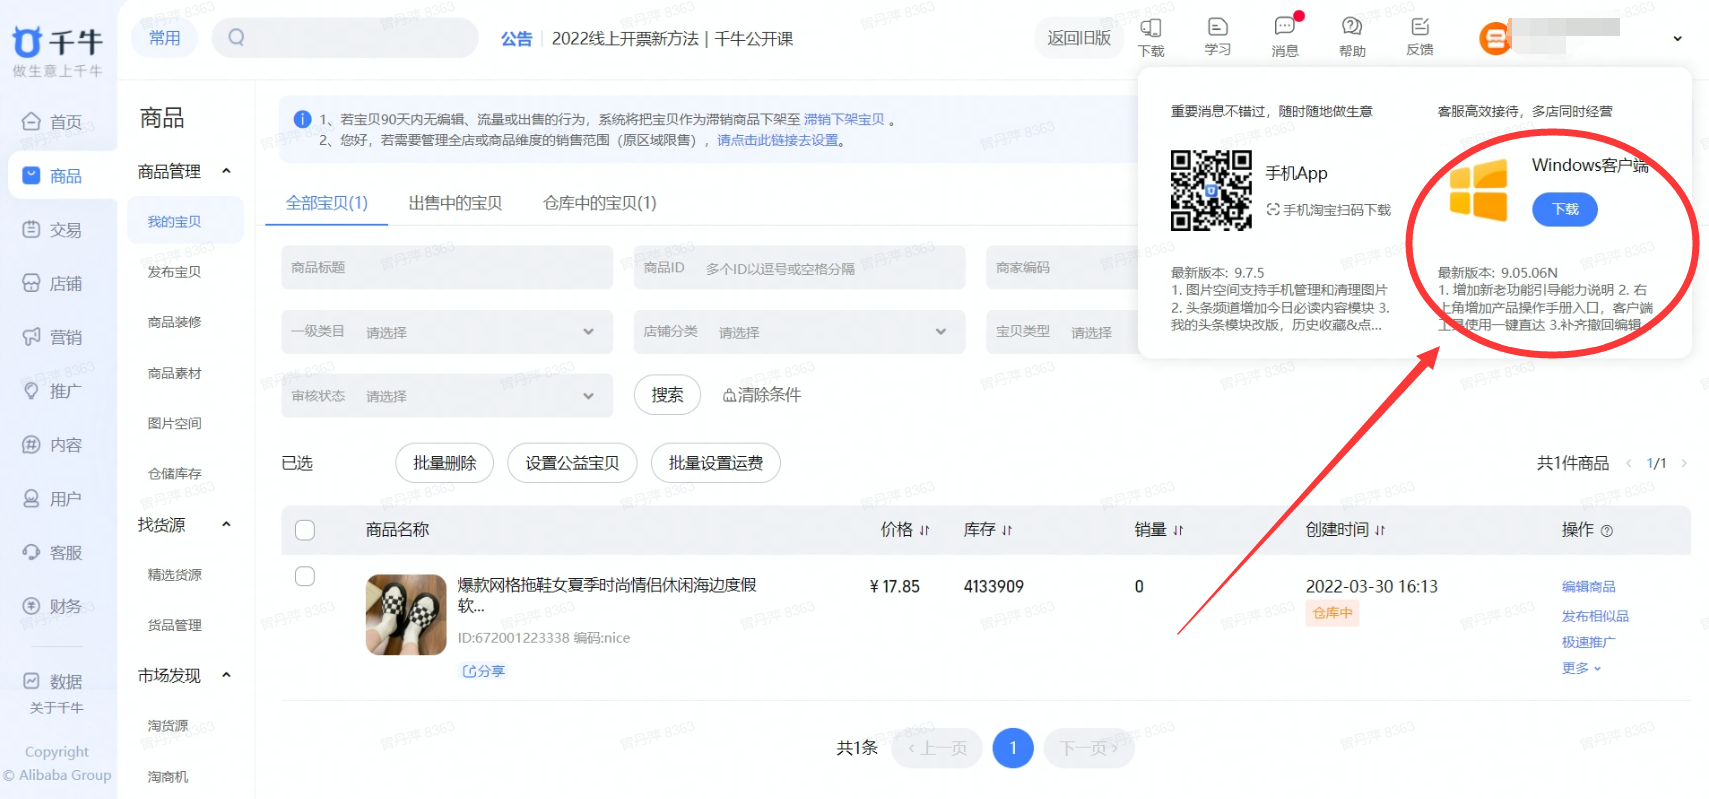Click the 批量设置运费 button

point(716,463)
